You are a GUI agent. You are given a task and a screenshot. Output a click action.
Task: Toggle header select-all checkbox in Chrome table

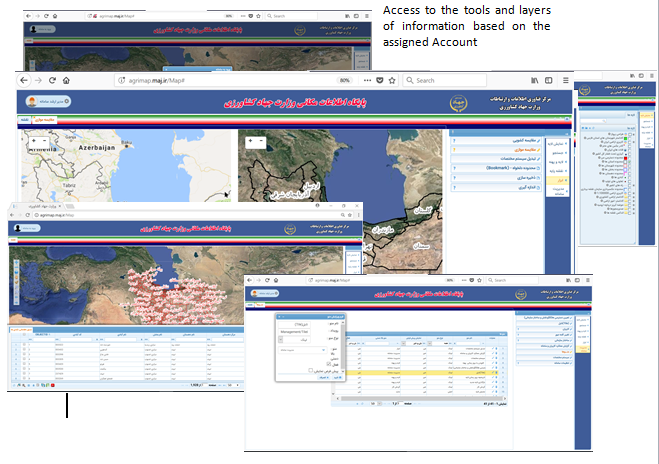coord(24,335)
